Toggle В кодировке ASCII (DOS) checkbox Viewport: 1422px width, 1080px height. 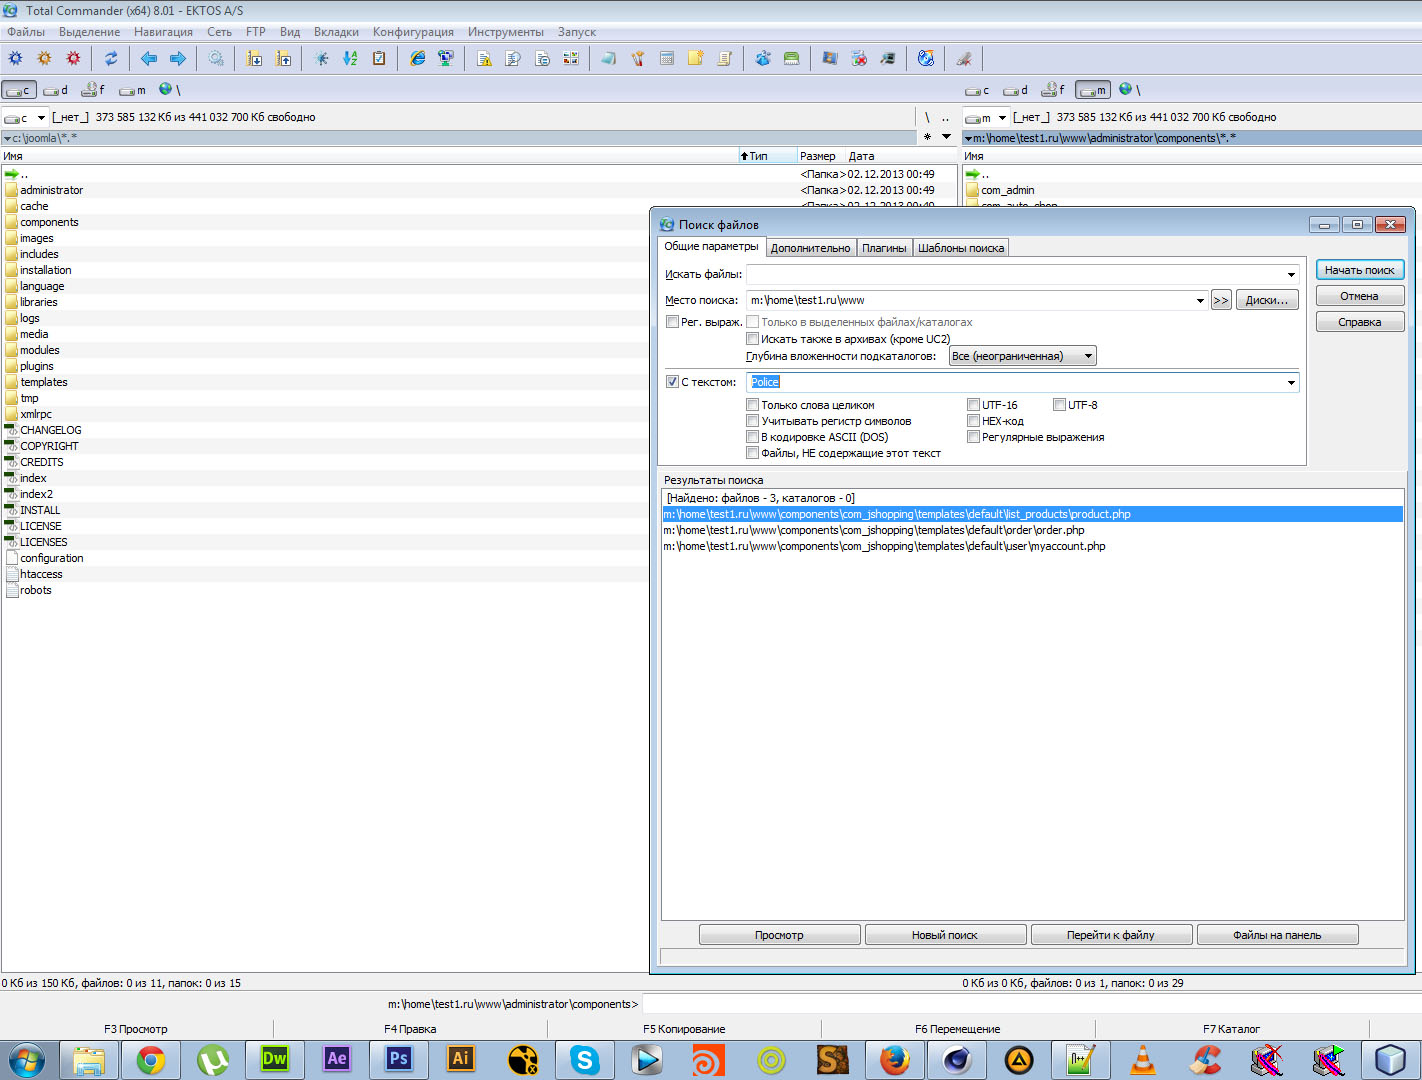[753, 437]
